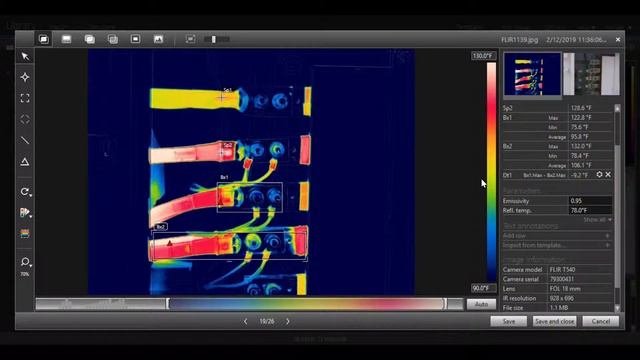Edit the Emissivity 0.95 field
The image size is (640, 360).
pos(590,201)
